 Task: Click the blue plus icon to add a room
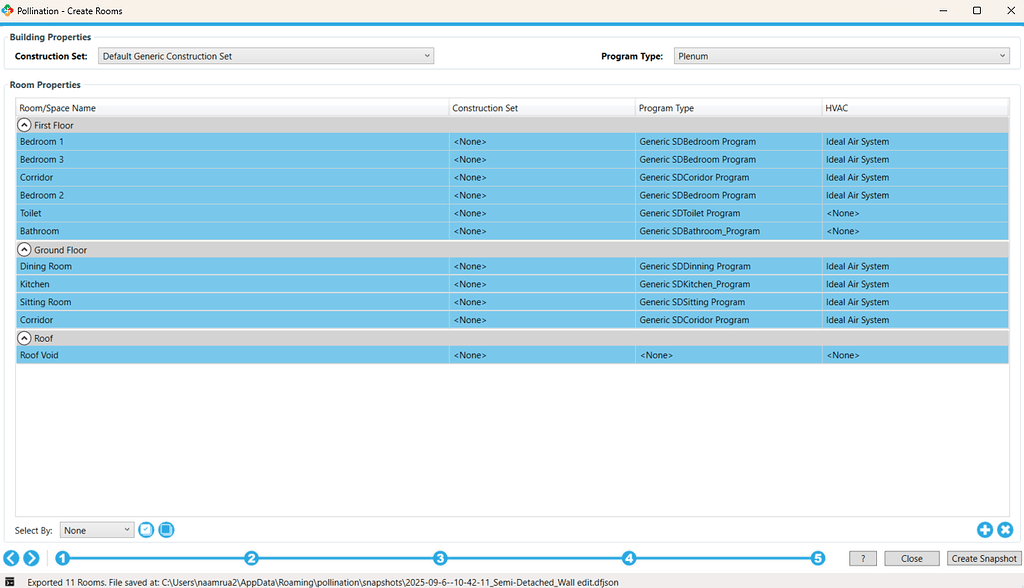[x=985, y=529]
